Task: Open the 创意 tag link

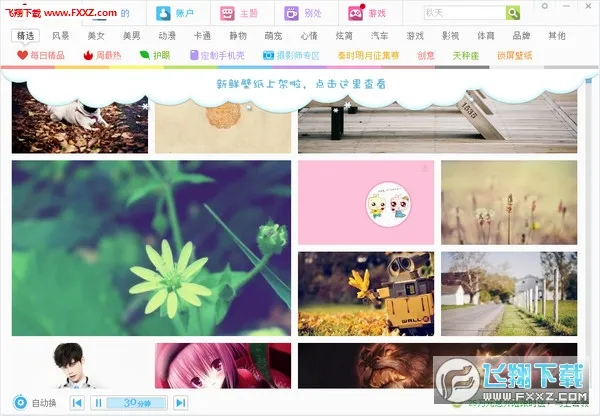Action: coord(426,55)
